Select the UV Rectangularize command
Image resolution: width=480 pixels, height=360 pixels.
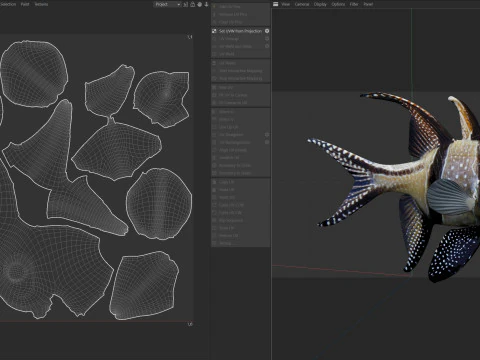point(240,142)
